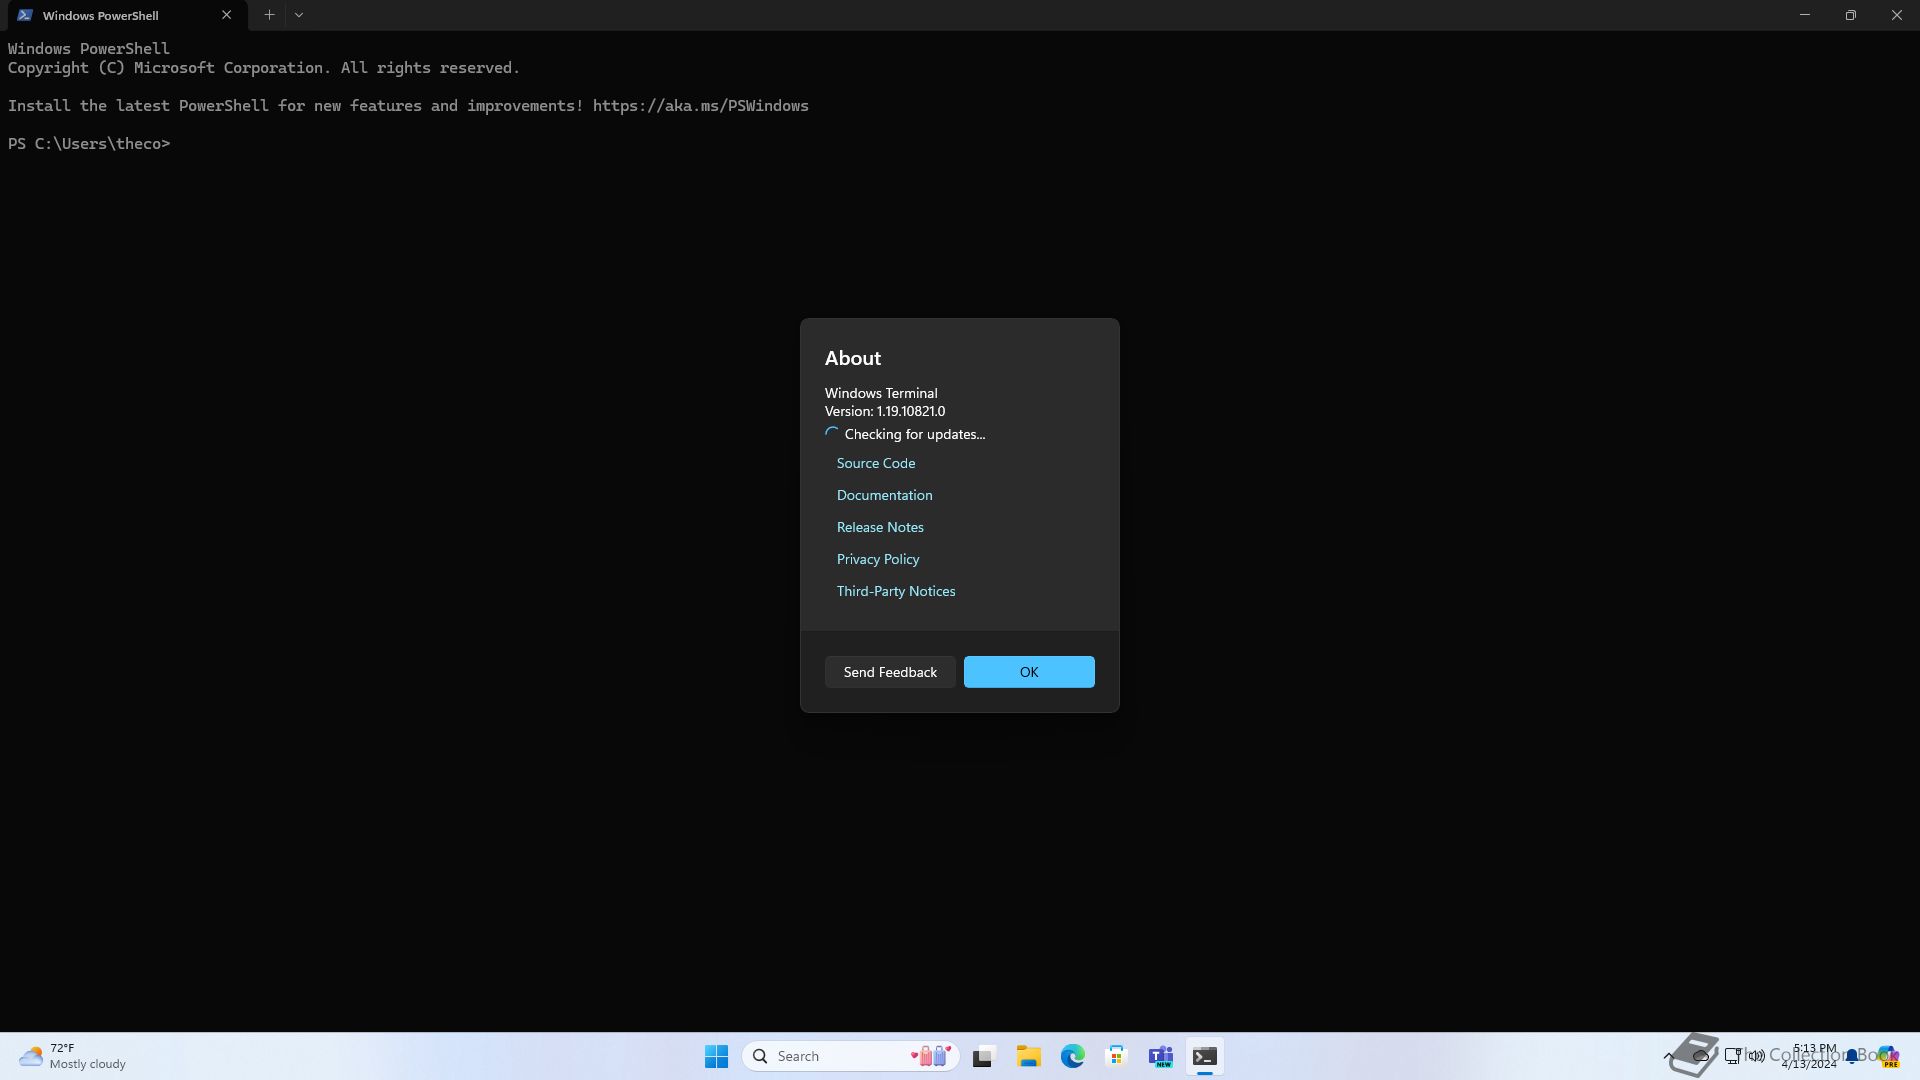1920x1080 pixels.
Task: Open the Third-Party Notices link
Action: [896, 591]
